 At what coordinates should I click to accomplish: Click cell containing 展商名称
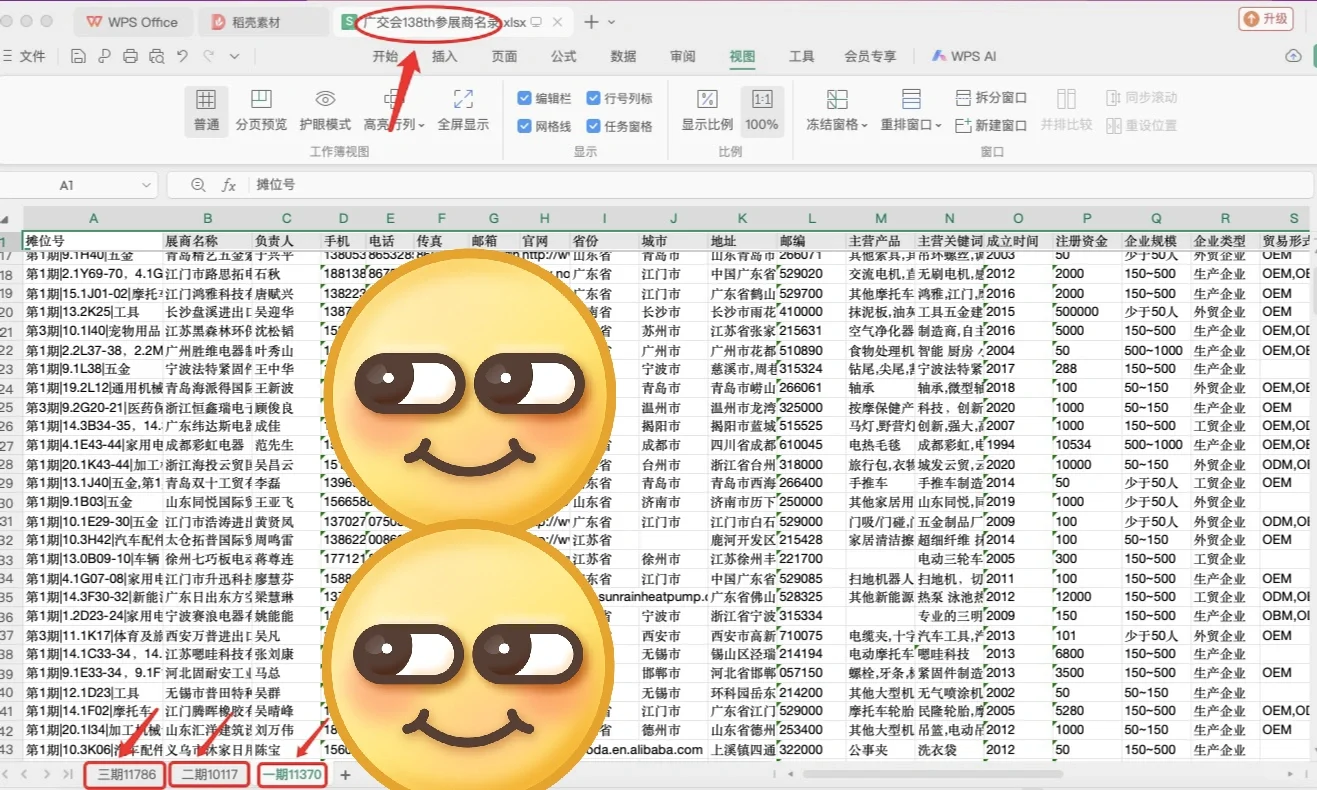[x=208, y=241]
